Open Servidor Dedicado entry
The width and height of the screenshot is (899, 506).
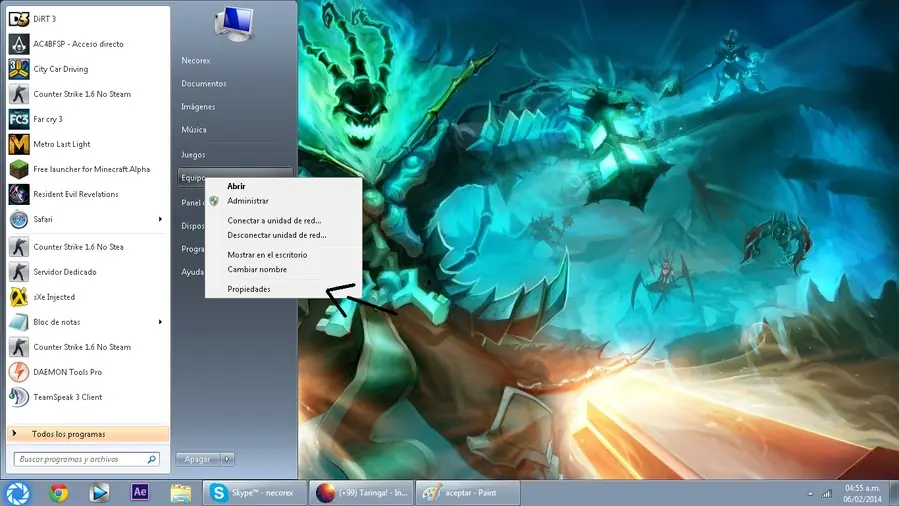(88, 272)
